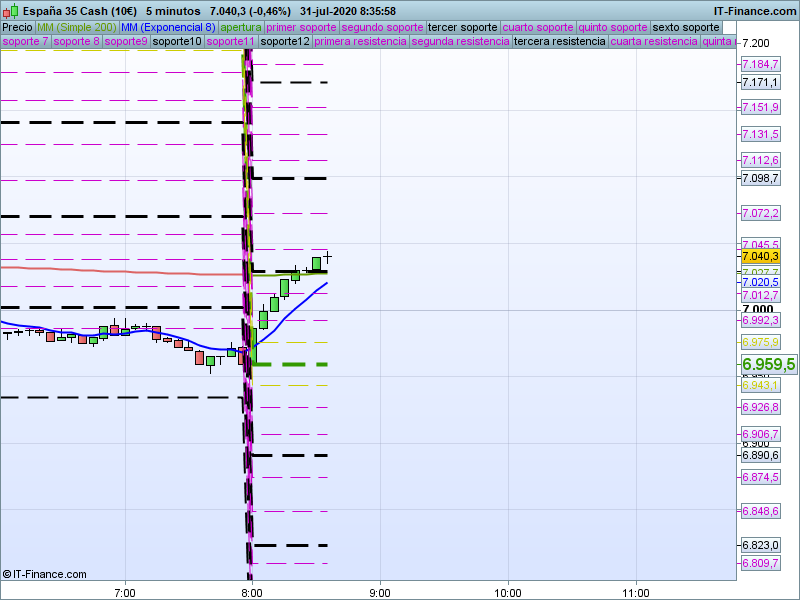
Task: Click the 7.200 price axis label
Action: (x=756, y=43)
